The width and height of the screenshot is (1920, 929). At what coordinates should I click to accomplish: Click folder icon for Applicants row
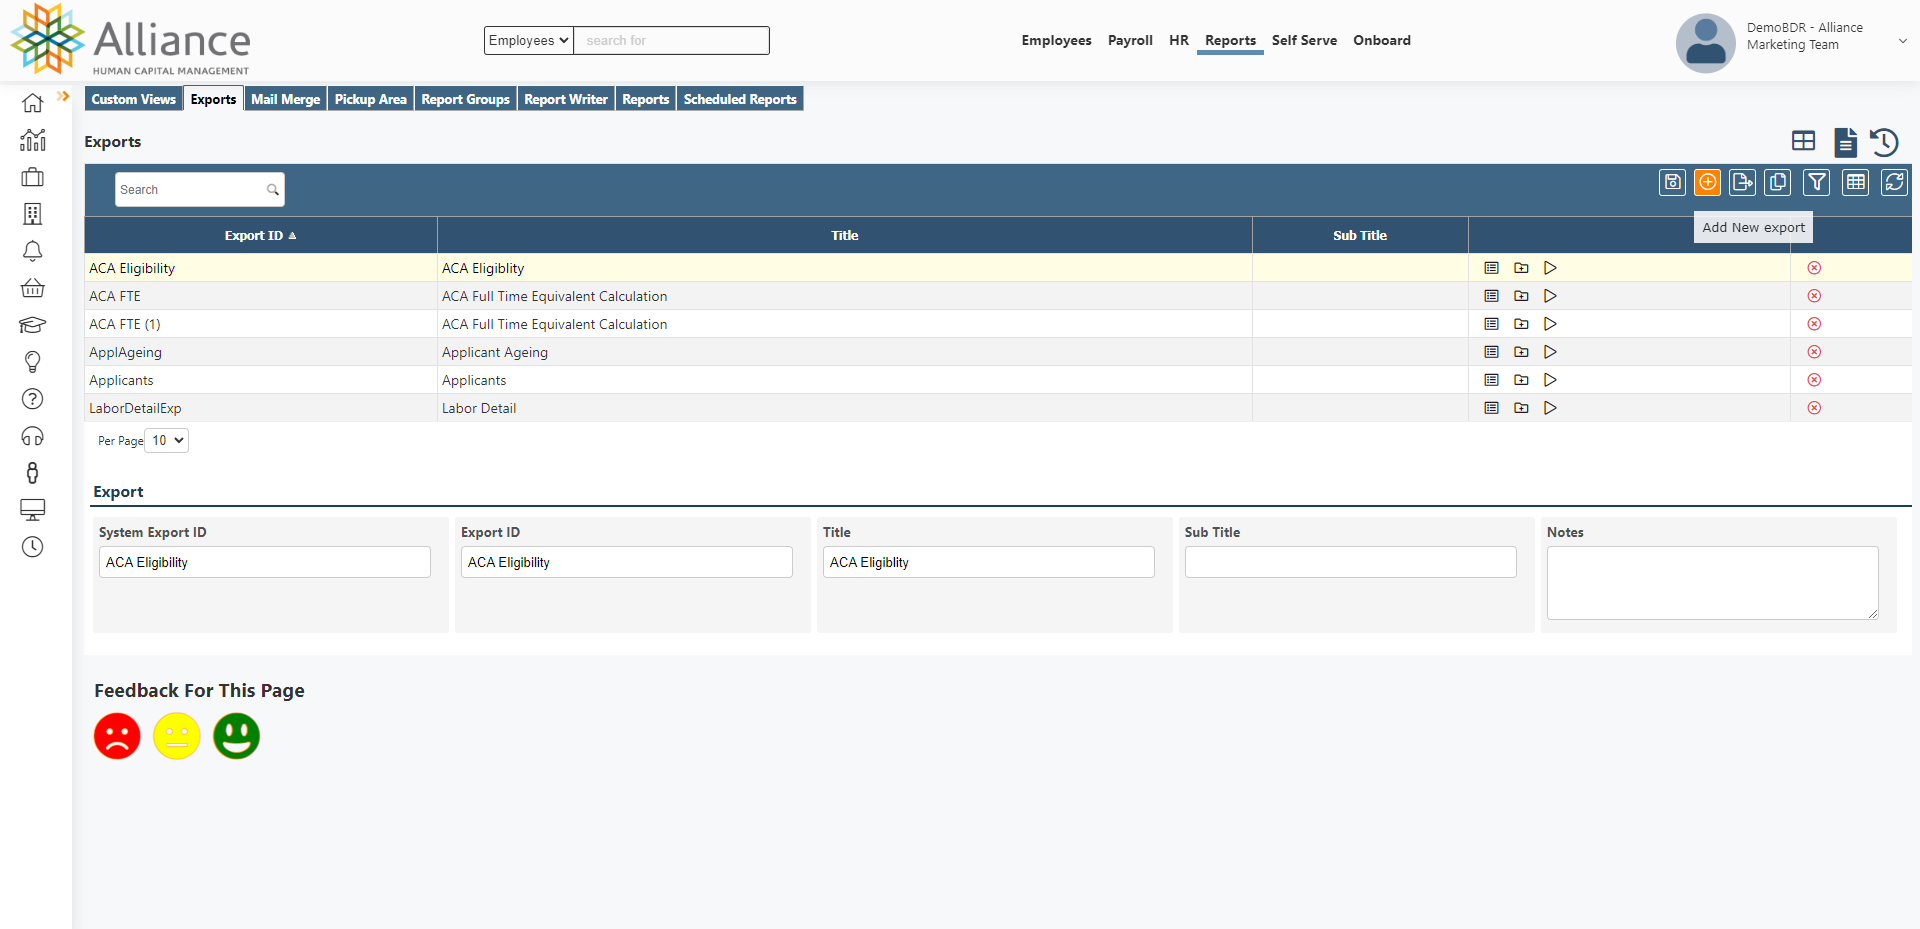(1522, 380)
